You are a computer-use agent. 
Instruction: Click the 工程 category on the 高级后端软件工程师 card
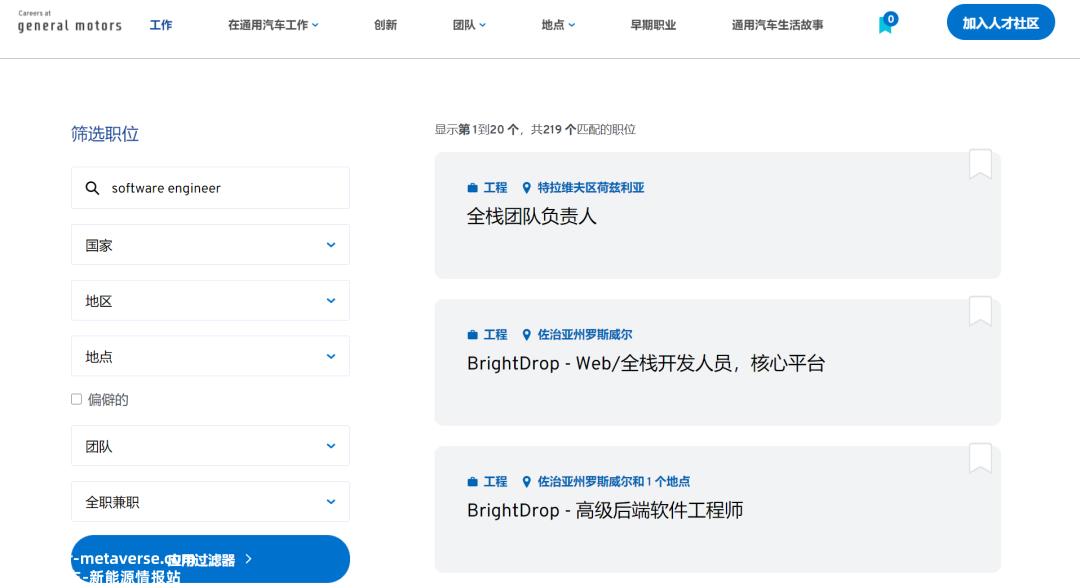point(495,481)
